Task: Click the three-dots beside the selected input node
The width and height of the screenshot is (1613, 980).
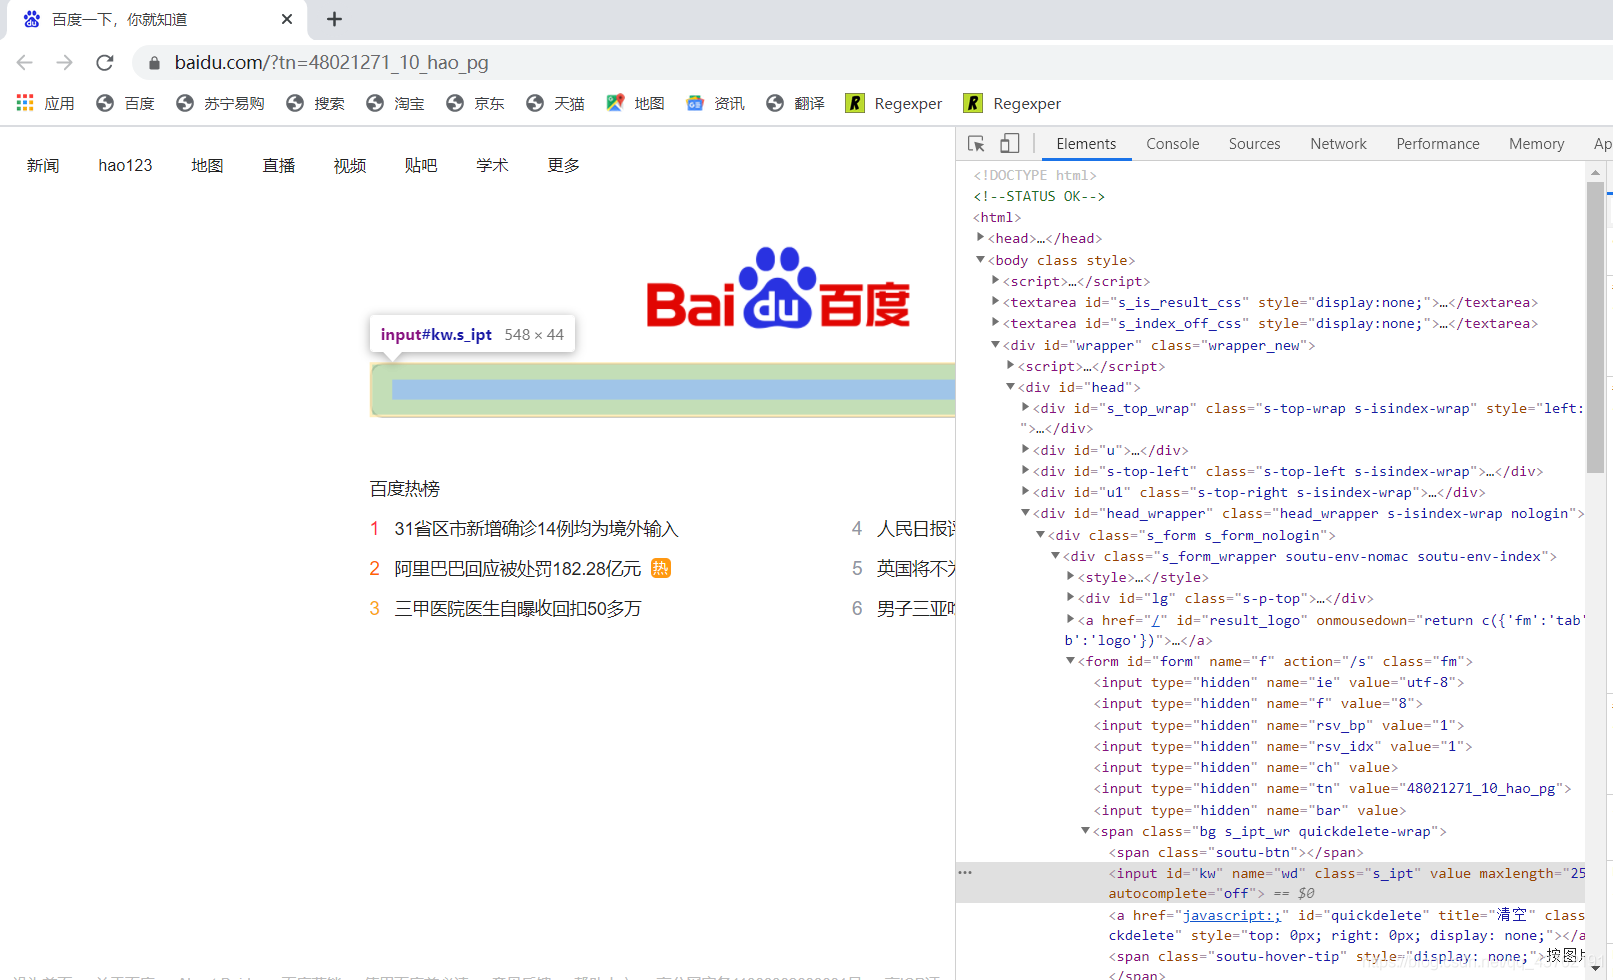Action: coord(965,873)
